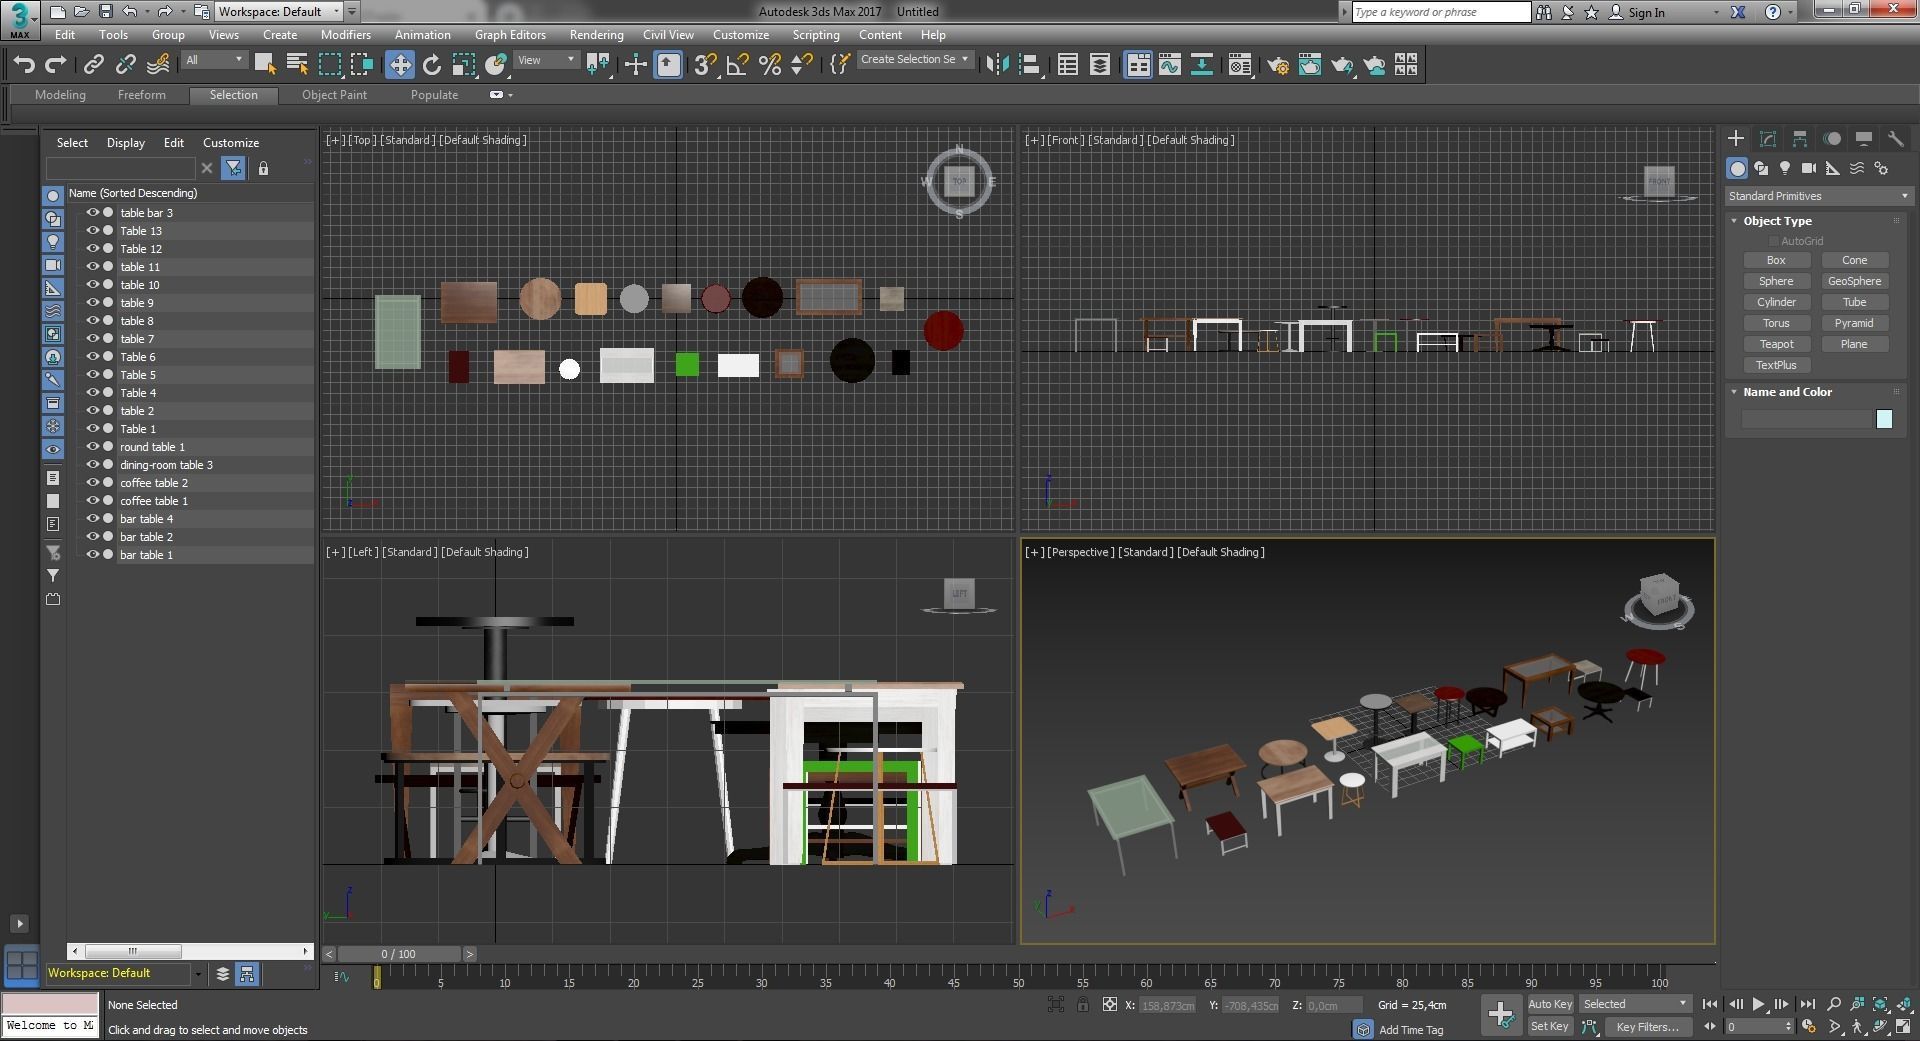
Task: Open the object color swatch in Name and Color
Action: 1884,419
